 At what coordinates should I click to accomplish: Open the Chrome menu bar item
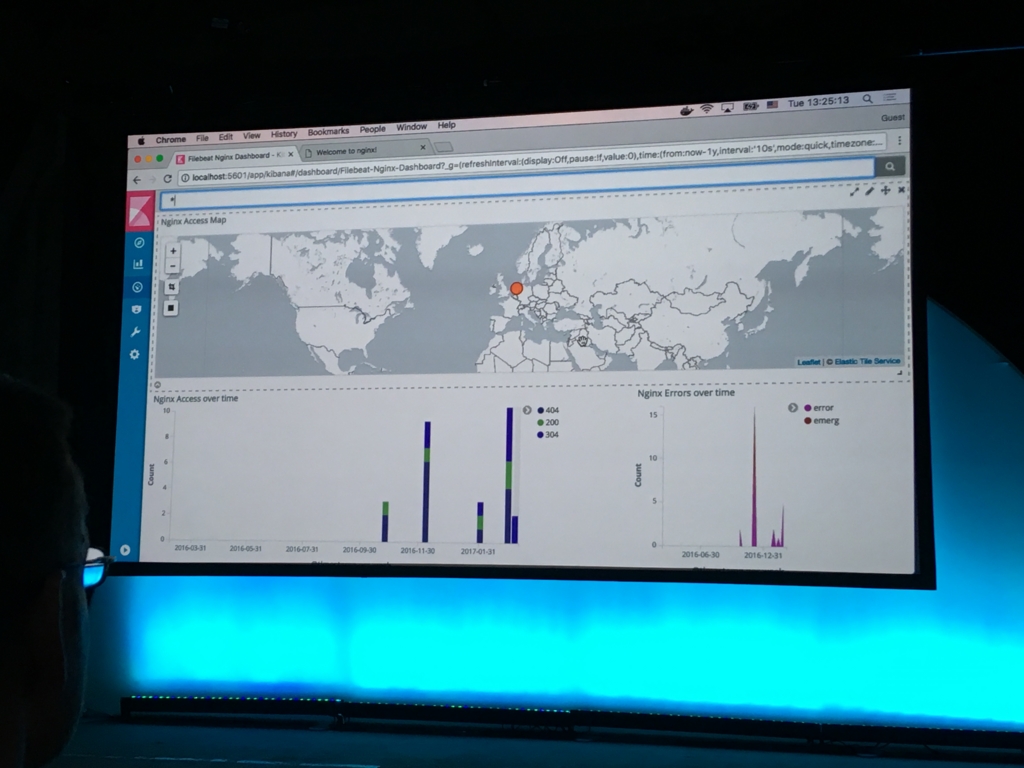pyautogui.click(x=170, y=140)
